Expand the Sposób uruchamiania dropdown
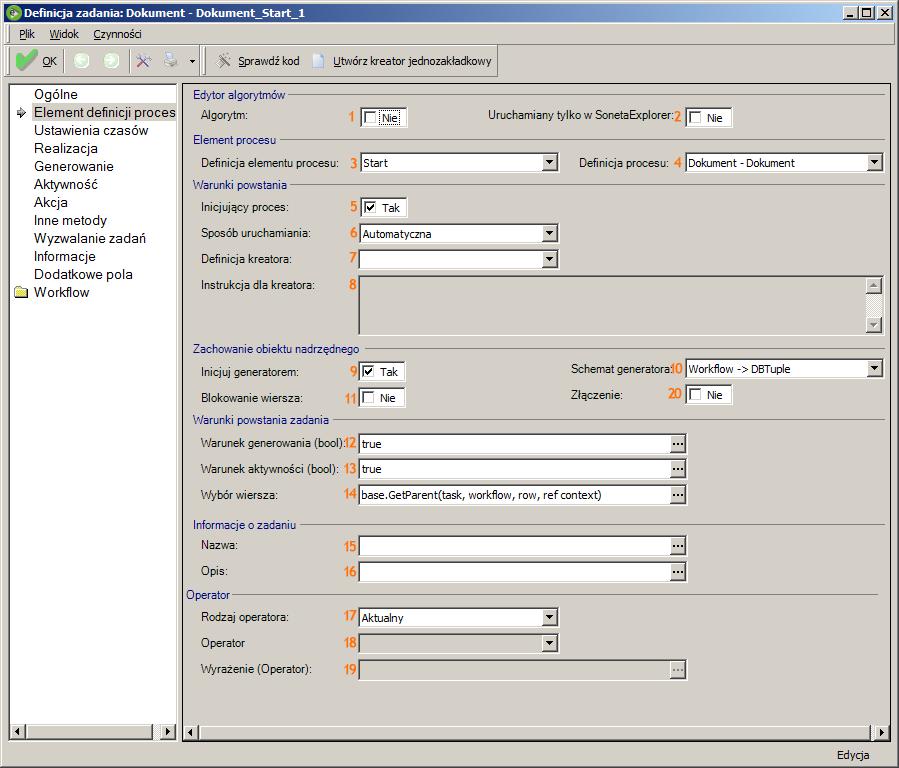Viewport: 899px width, 768px height. point(549,233)
